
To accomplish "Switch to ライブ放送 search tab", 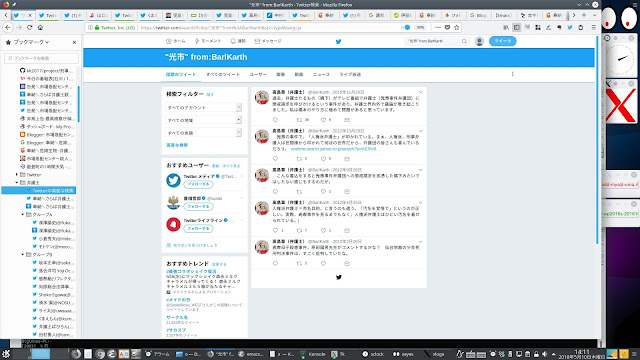I will tap(350, 74).
